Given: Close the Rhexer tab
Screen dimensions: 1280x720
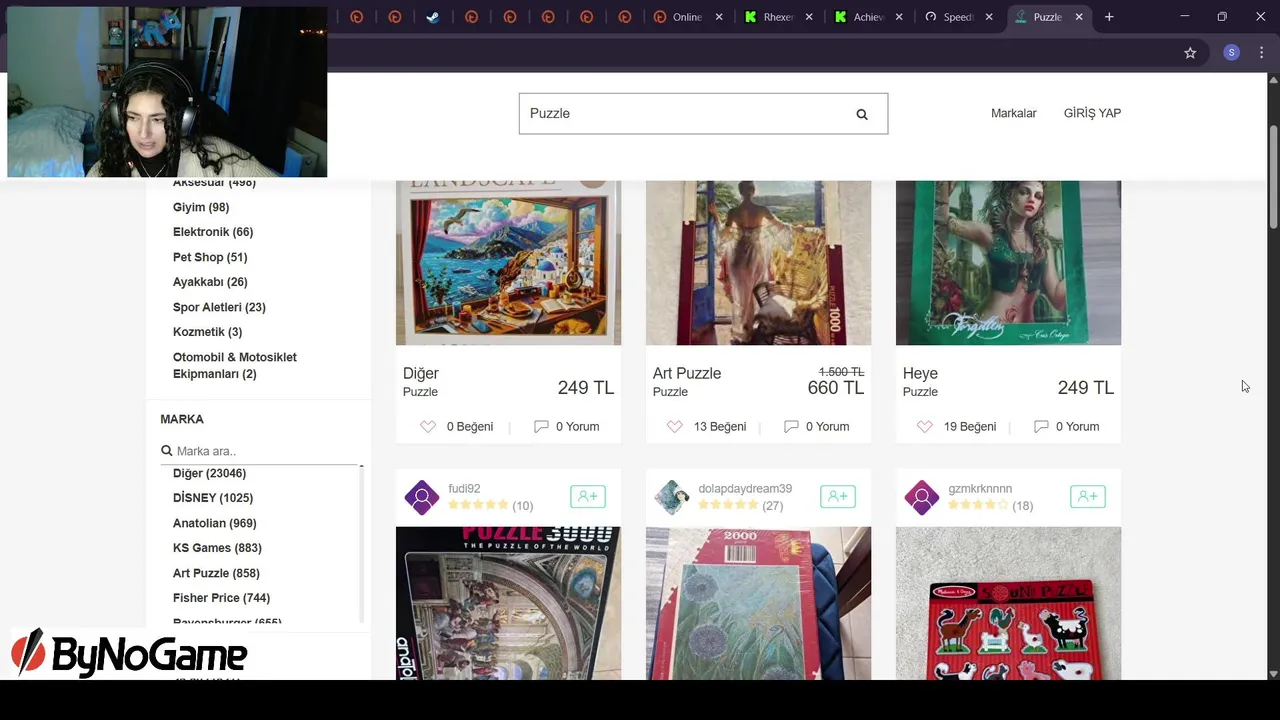Looking at the screenshot, I should tap(809, 17).
